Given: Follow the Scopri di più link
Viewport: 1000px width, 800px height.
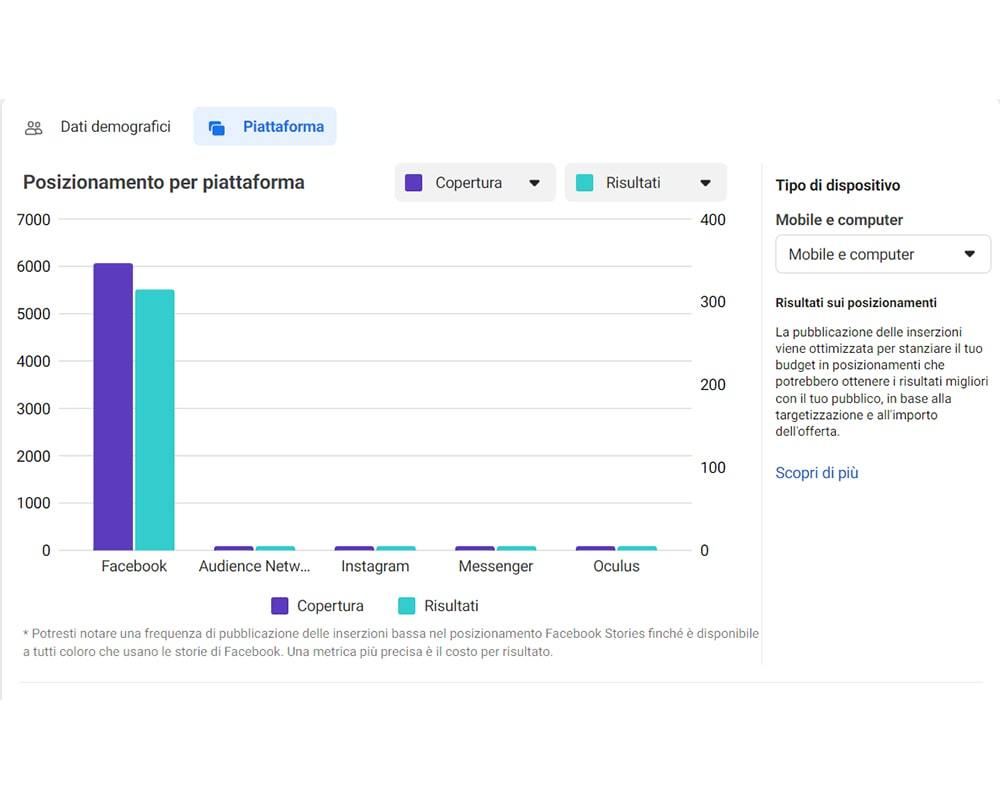Looking at the screenshot, I should coord(817,473).
